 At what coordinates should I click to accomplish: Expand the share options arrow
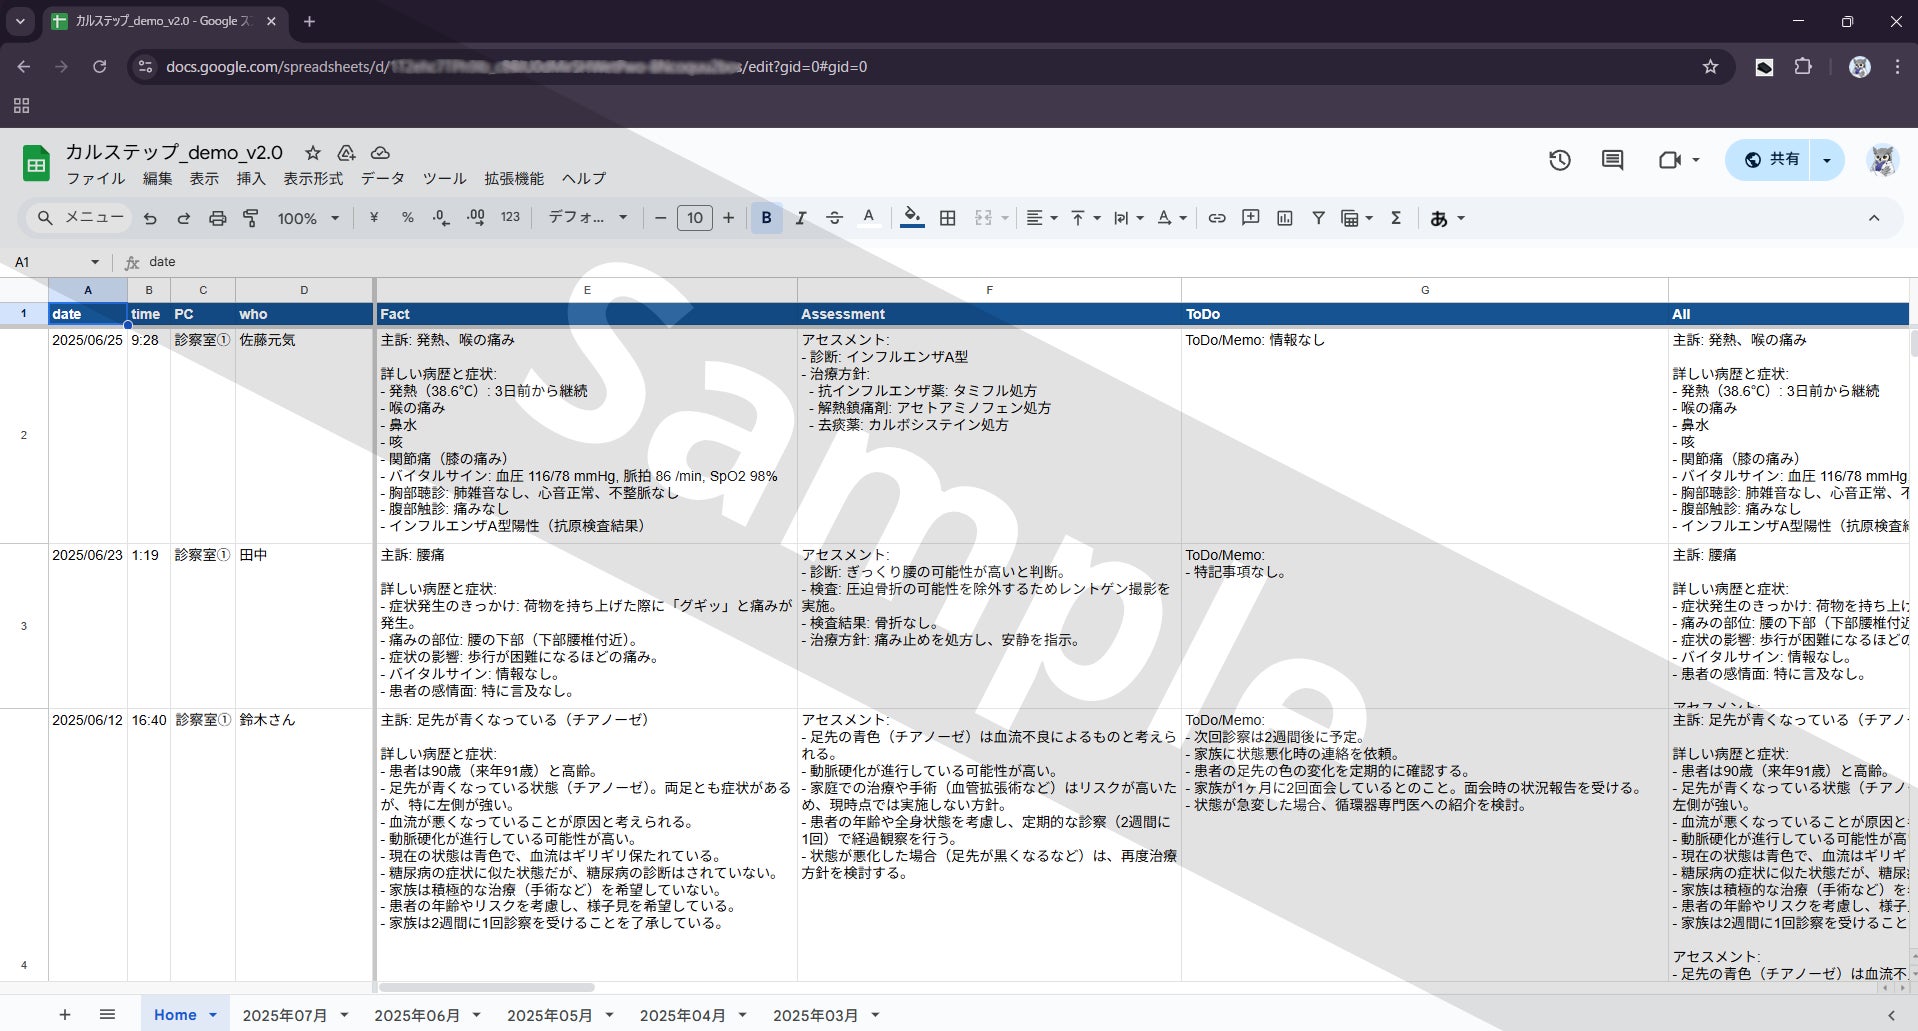(x=1827, y=160)
